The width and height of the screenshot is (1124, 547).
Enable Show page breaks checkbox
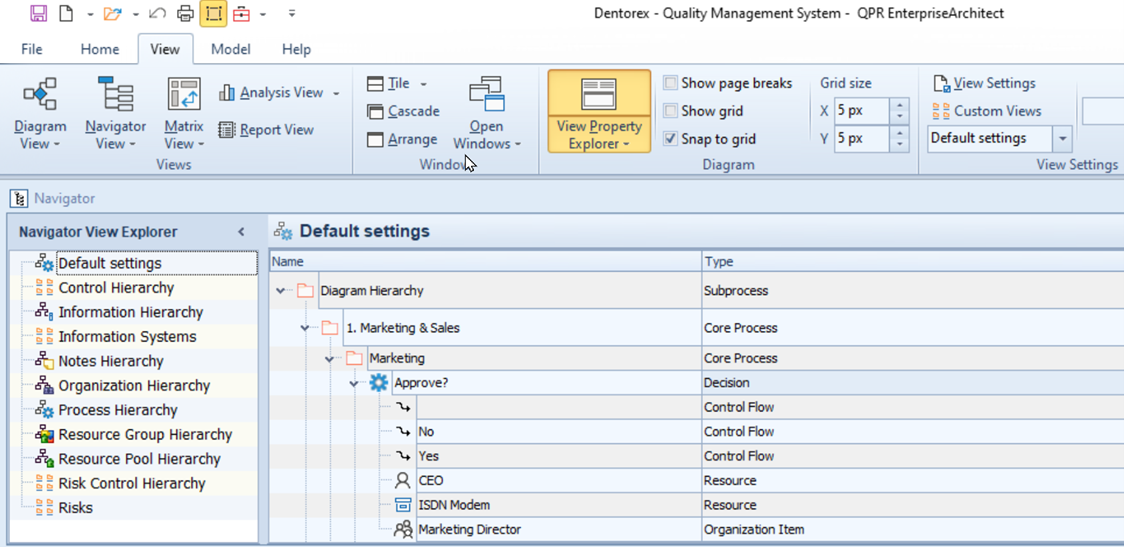pos(670,83)
